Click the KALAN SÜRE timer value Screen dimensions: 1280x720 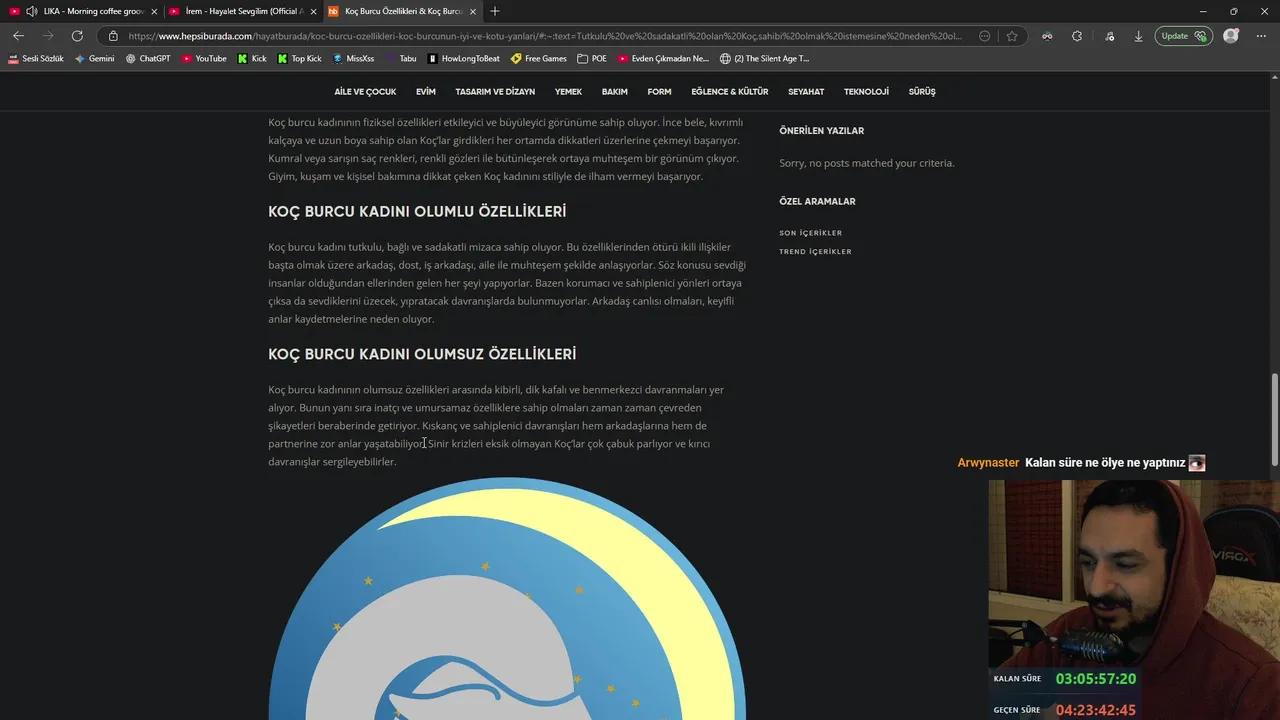coord(1096,679)
